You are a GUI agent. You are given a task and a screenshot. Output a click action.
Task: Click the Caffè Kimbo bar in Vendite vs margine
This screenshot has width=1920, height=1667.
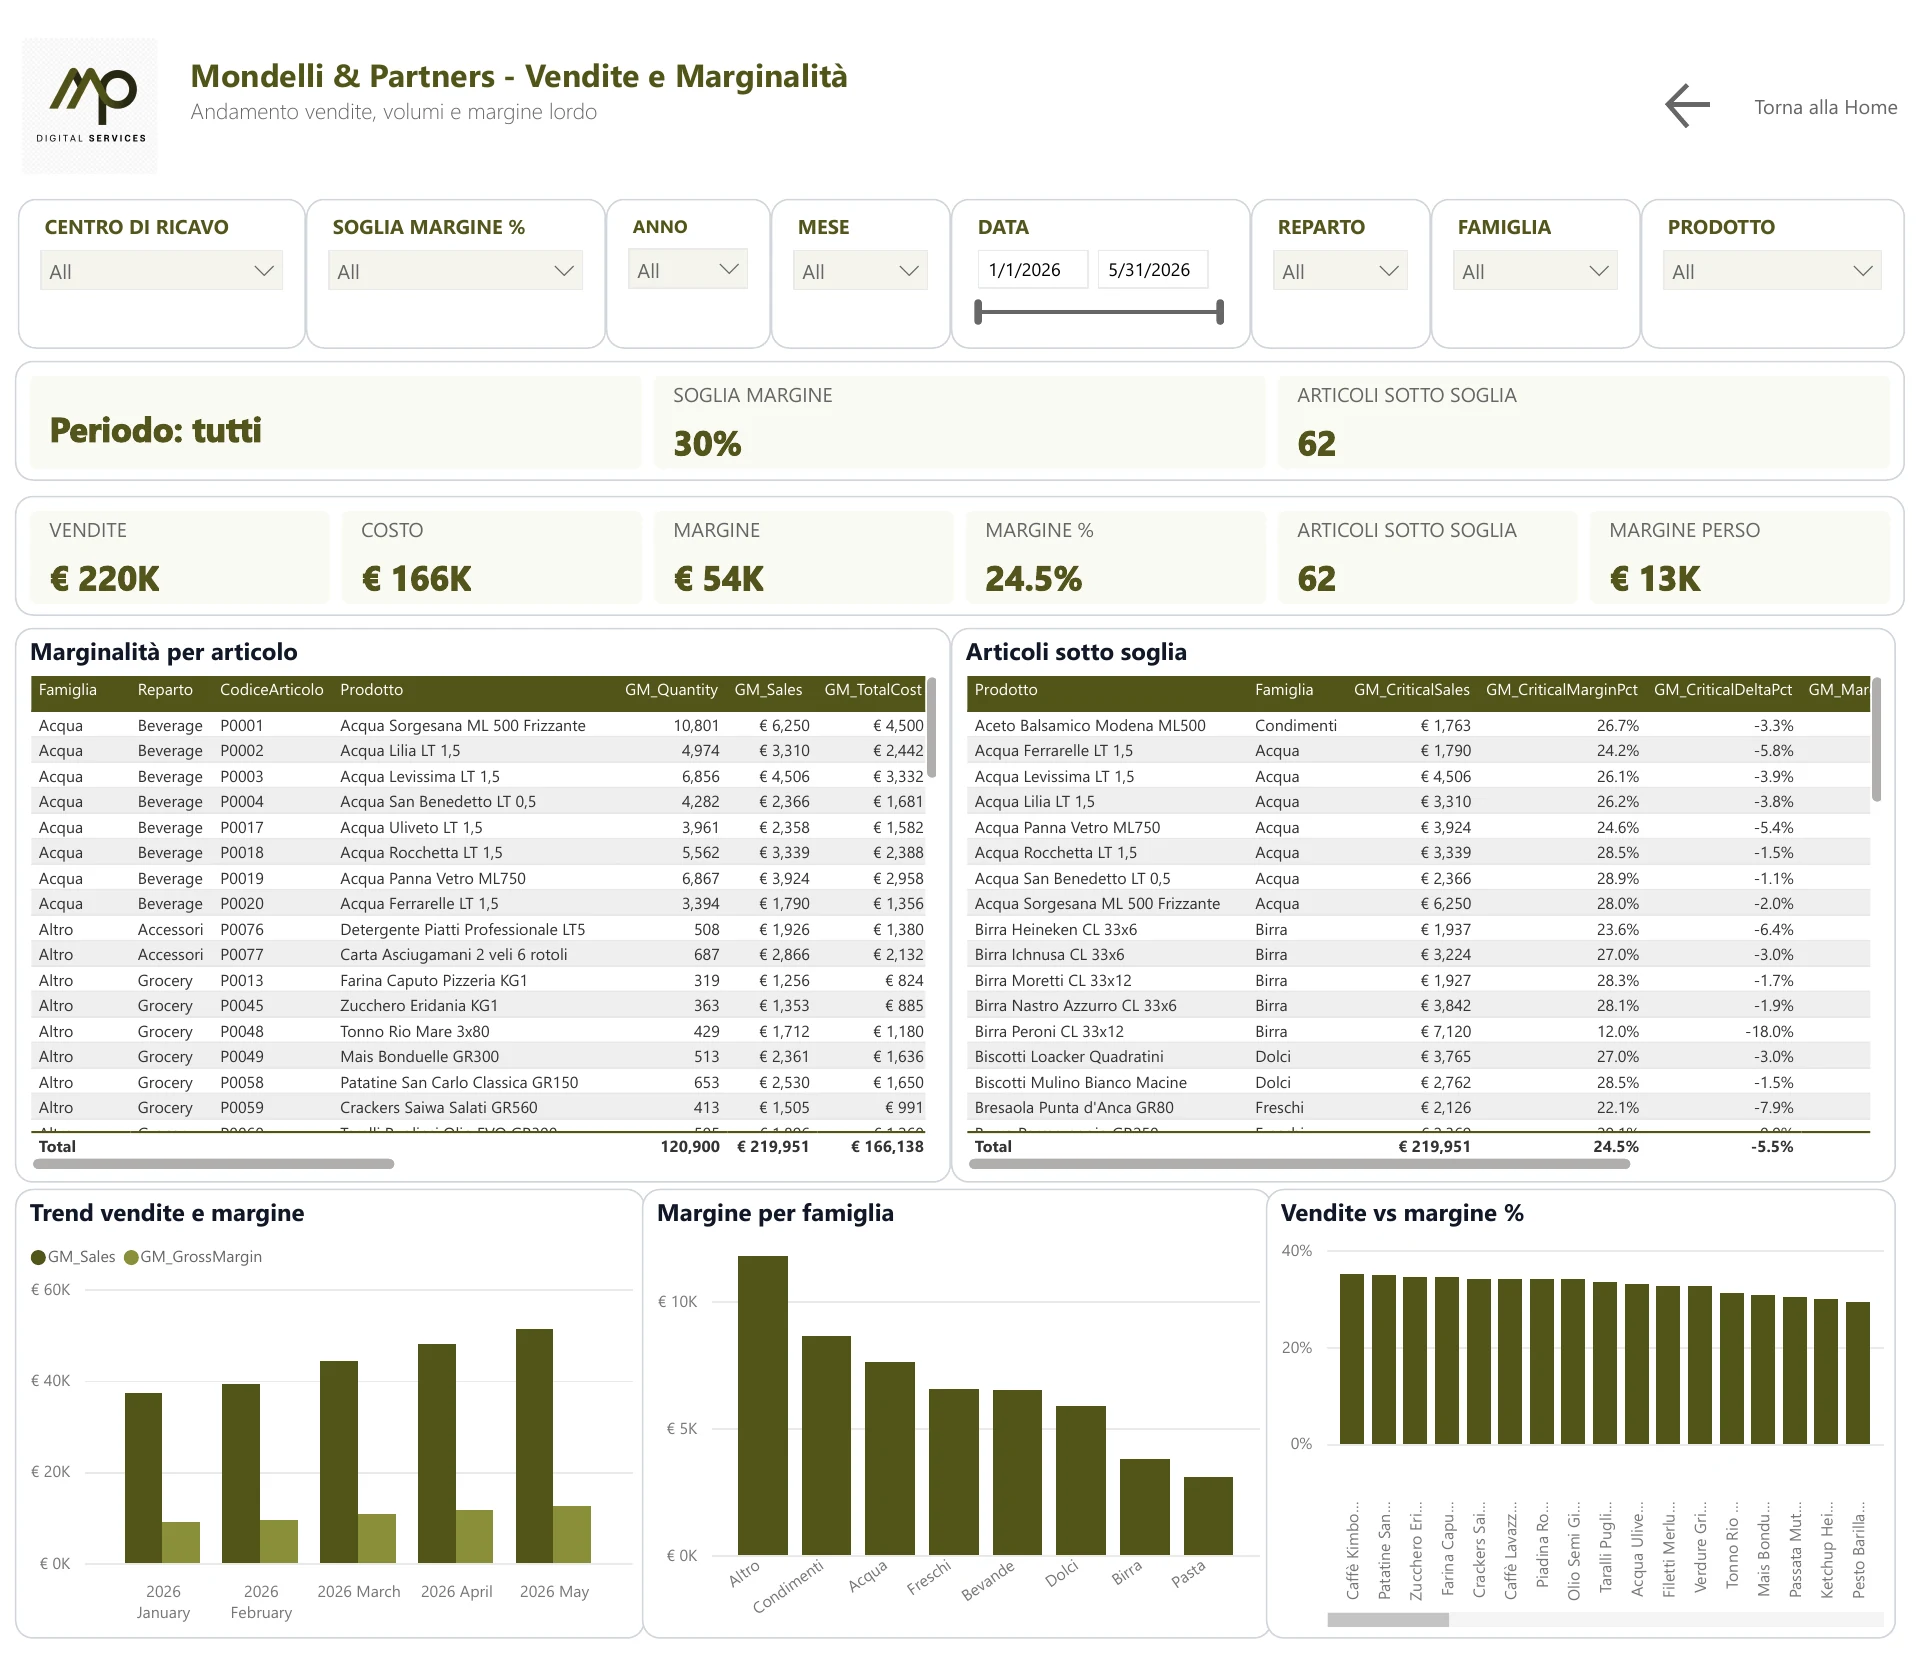[1352, 1359]
